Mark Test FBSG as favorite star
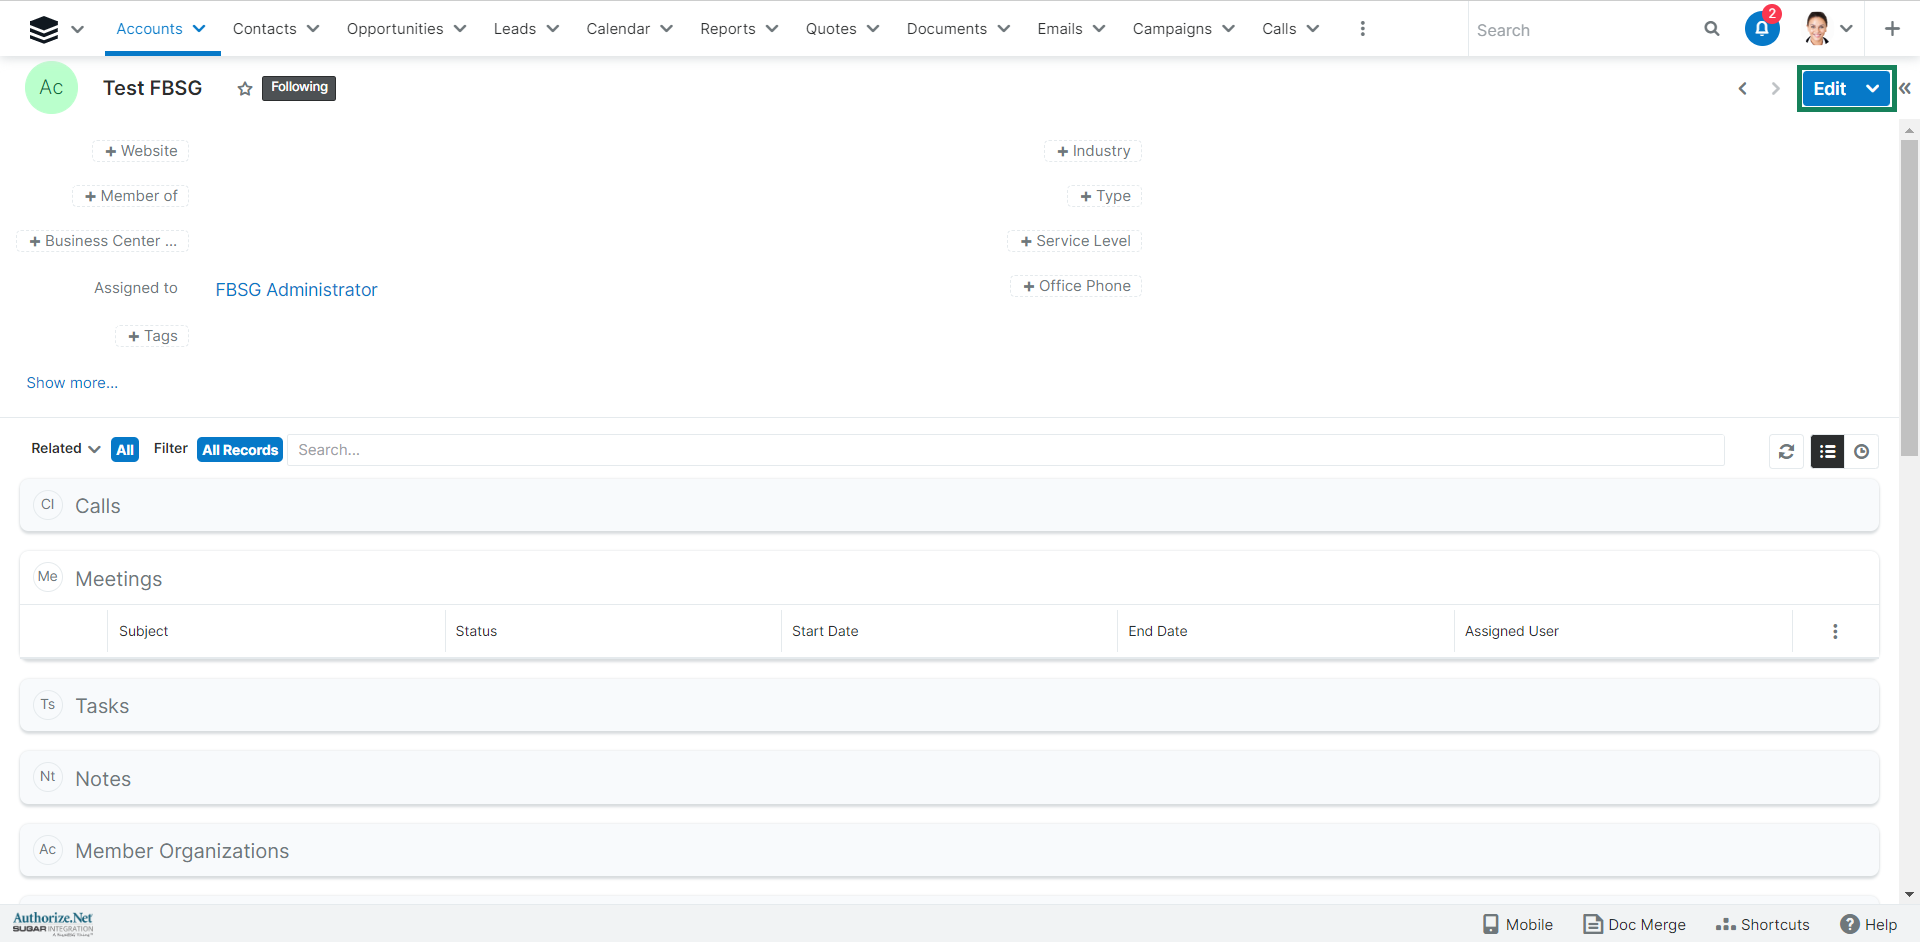Image resolution: width=1920 pixels, height=942 pixels. [x=245, y=89]
